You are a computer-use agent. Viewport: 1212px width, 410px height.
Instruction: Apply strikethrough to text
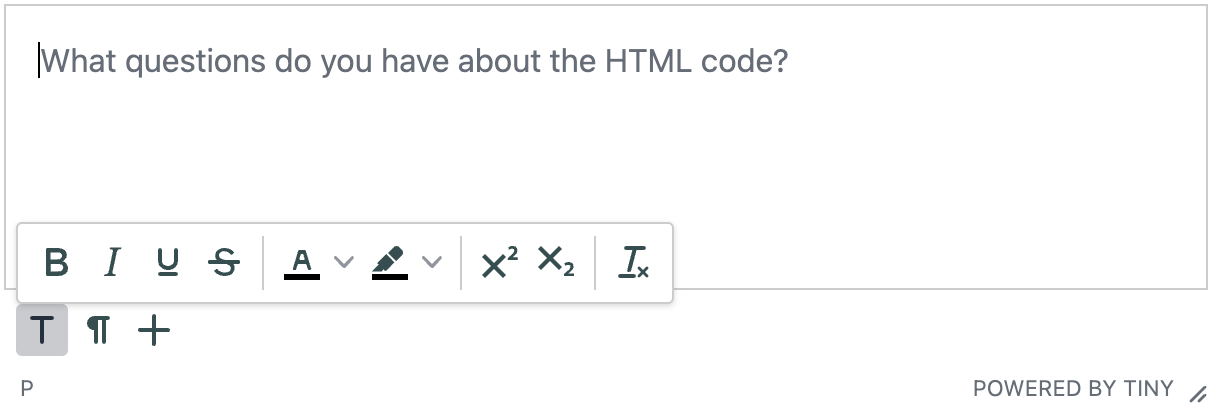[x=225, y=263]
